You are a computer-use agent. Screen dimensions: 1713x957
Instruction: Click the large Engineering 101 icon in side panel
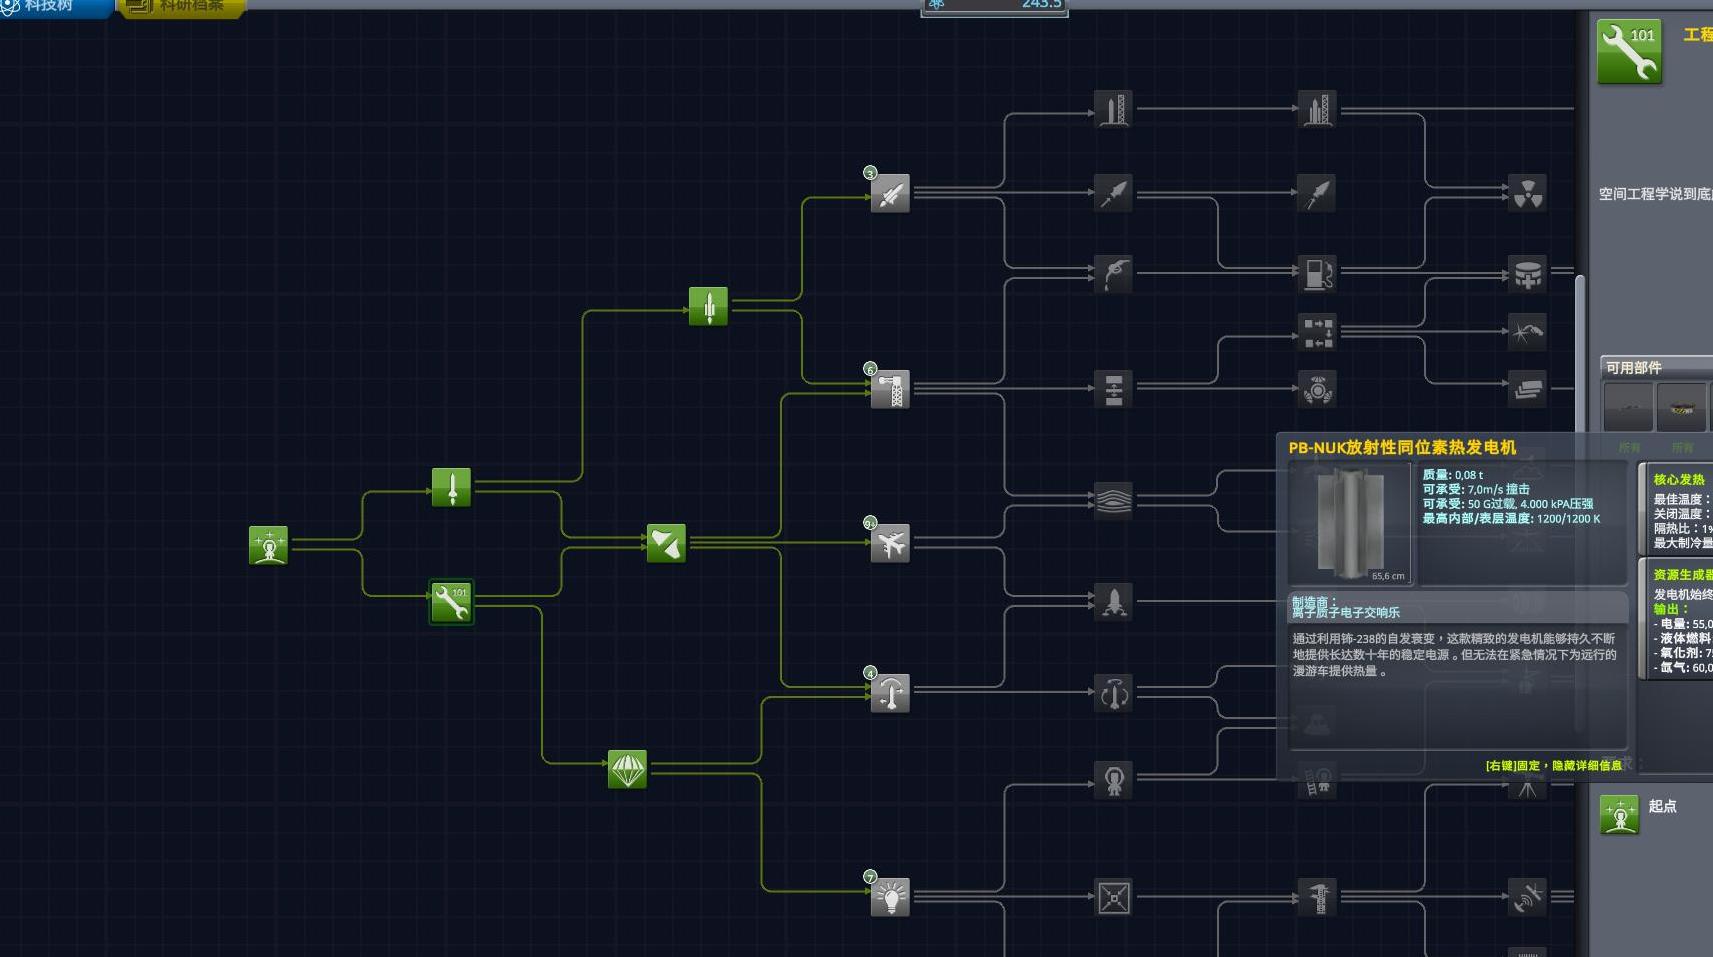[x=1629, y=51]
